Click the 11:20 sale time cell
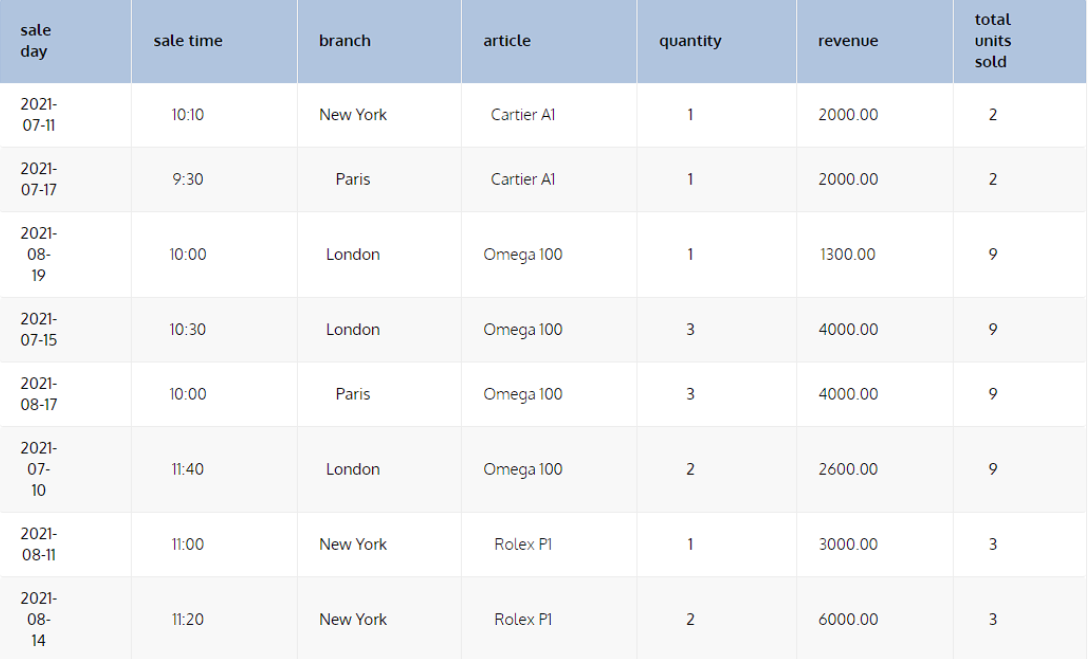This screenshot has width=1088, height=659. tap(188, 620)
